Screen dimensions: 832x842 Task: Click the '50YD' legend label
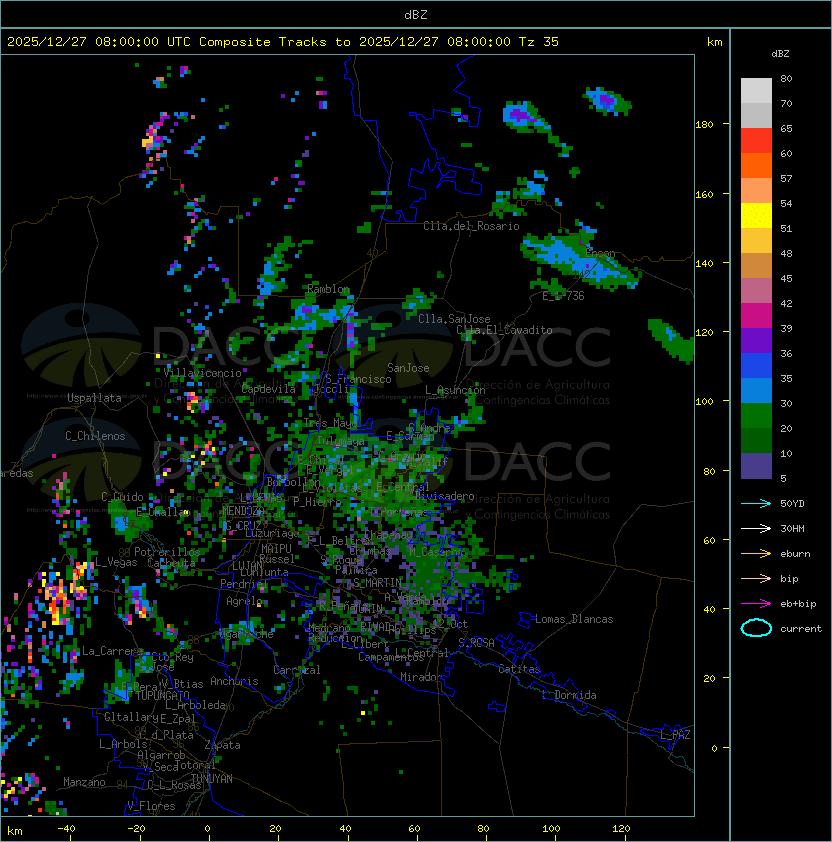click(792, 504)
